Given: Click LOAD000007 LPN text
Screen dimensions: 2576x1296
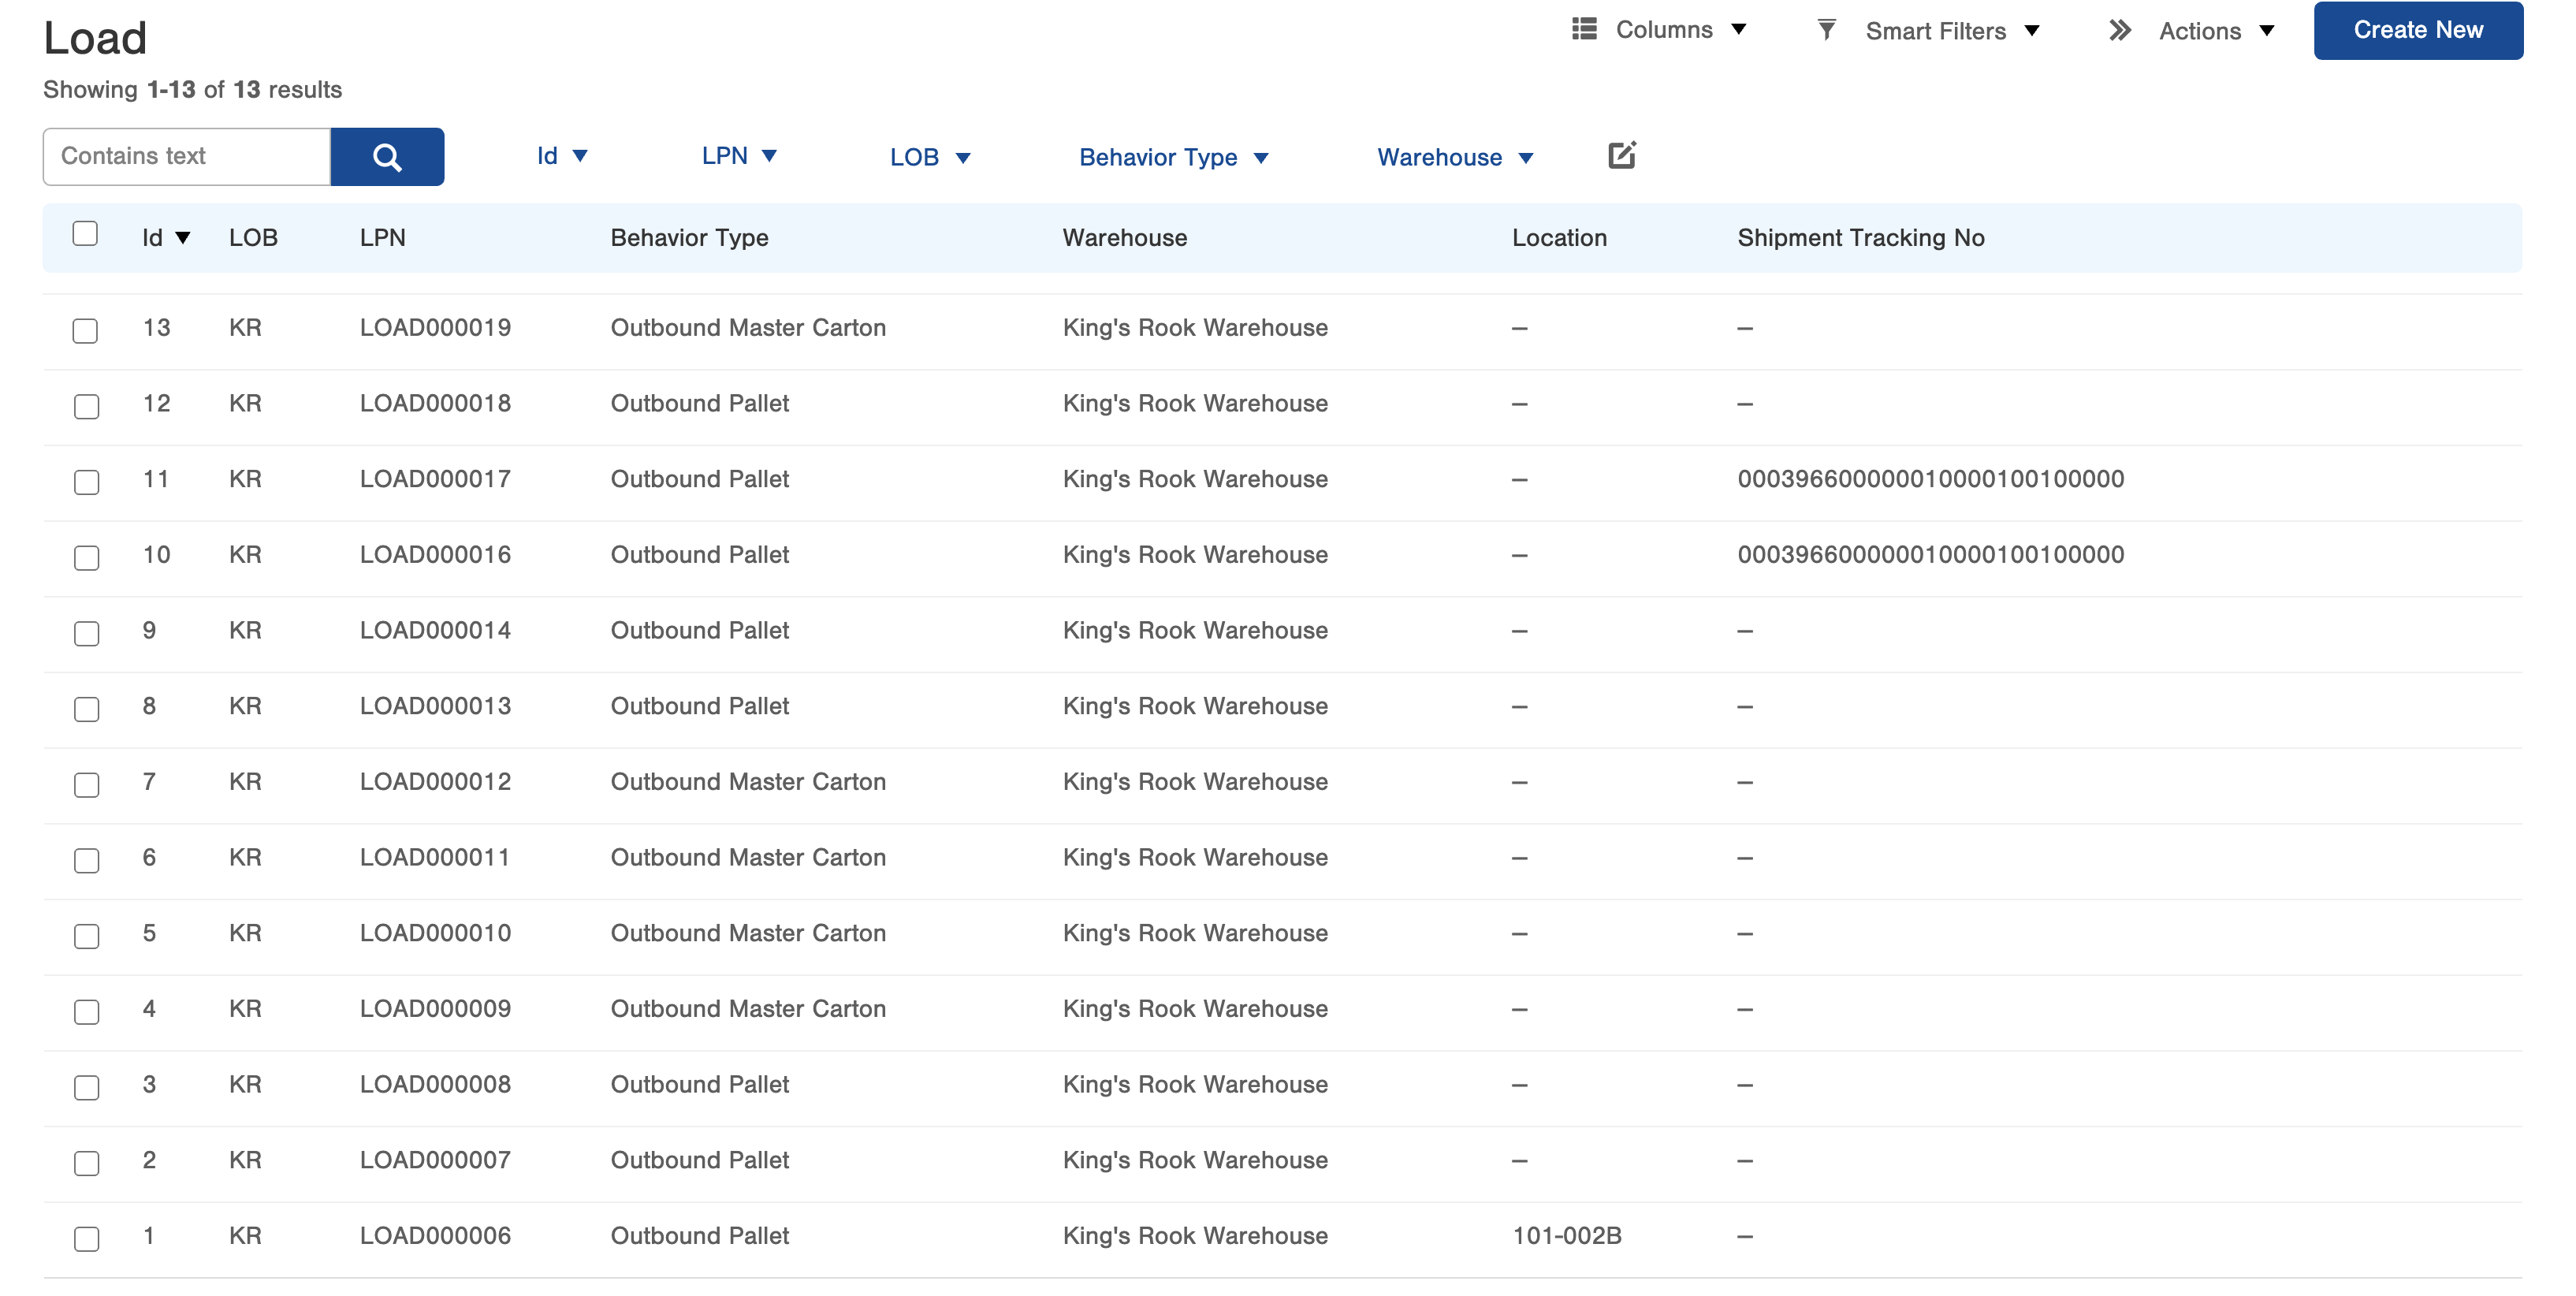Looking at the screenshot, I should point(435,1160).
